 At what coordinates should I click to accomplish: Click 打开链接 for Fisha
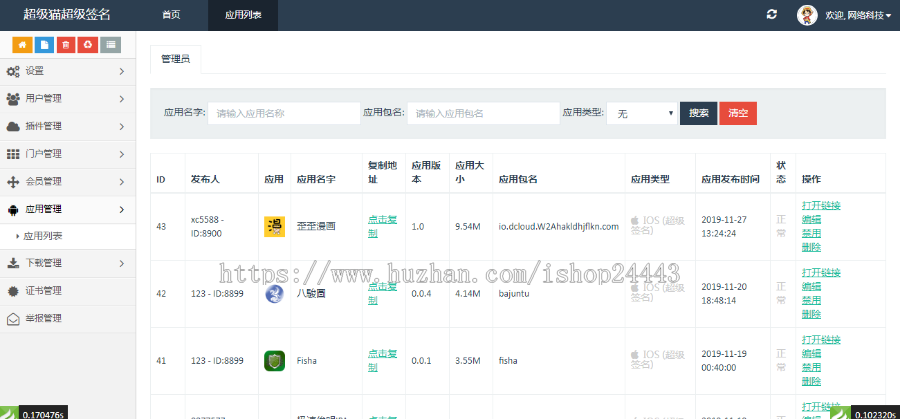coord(821,340)
